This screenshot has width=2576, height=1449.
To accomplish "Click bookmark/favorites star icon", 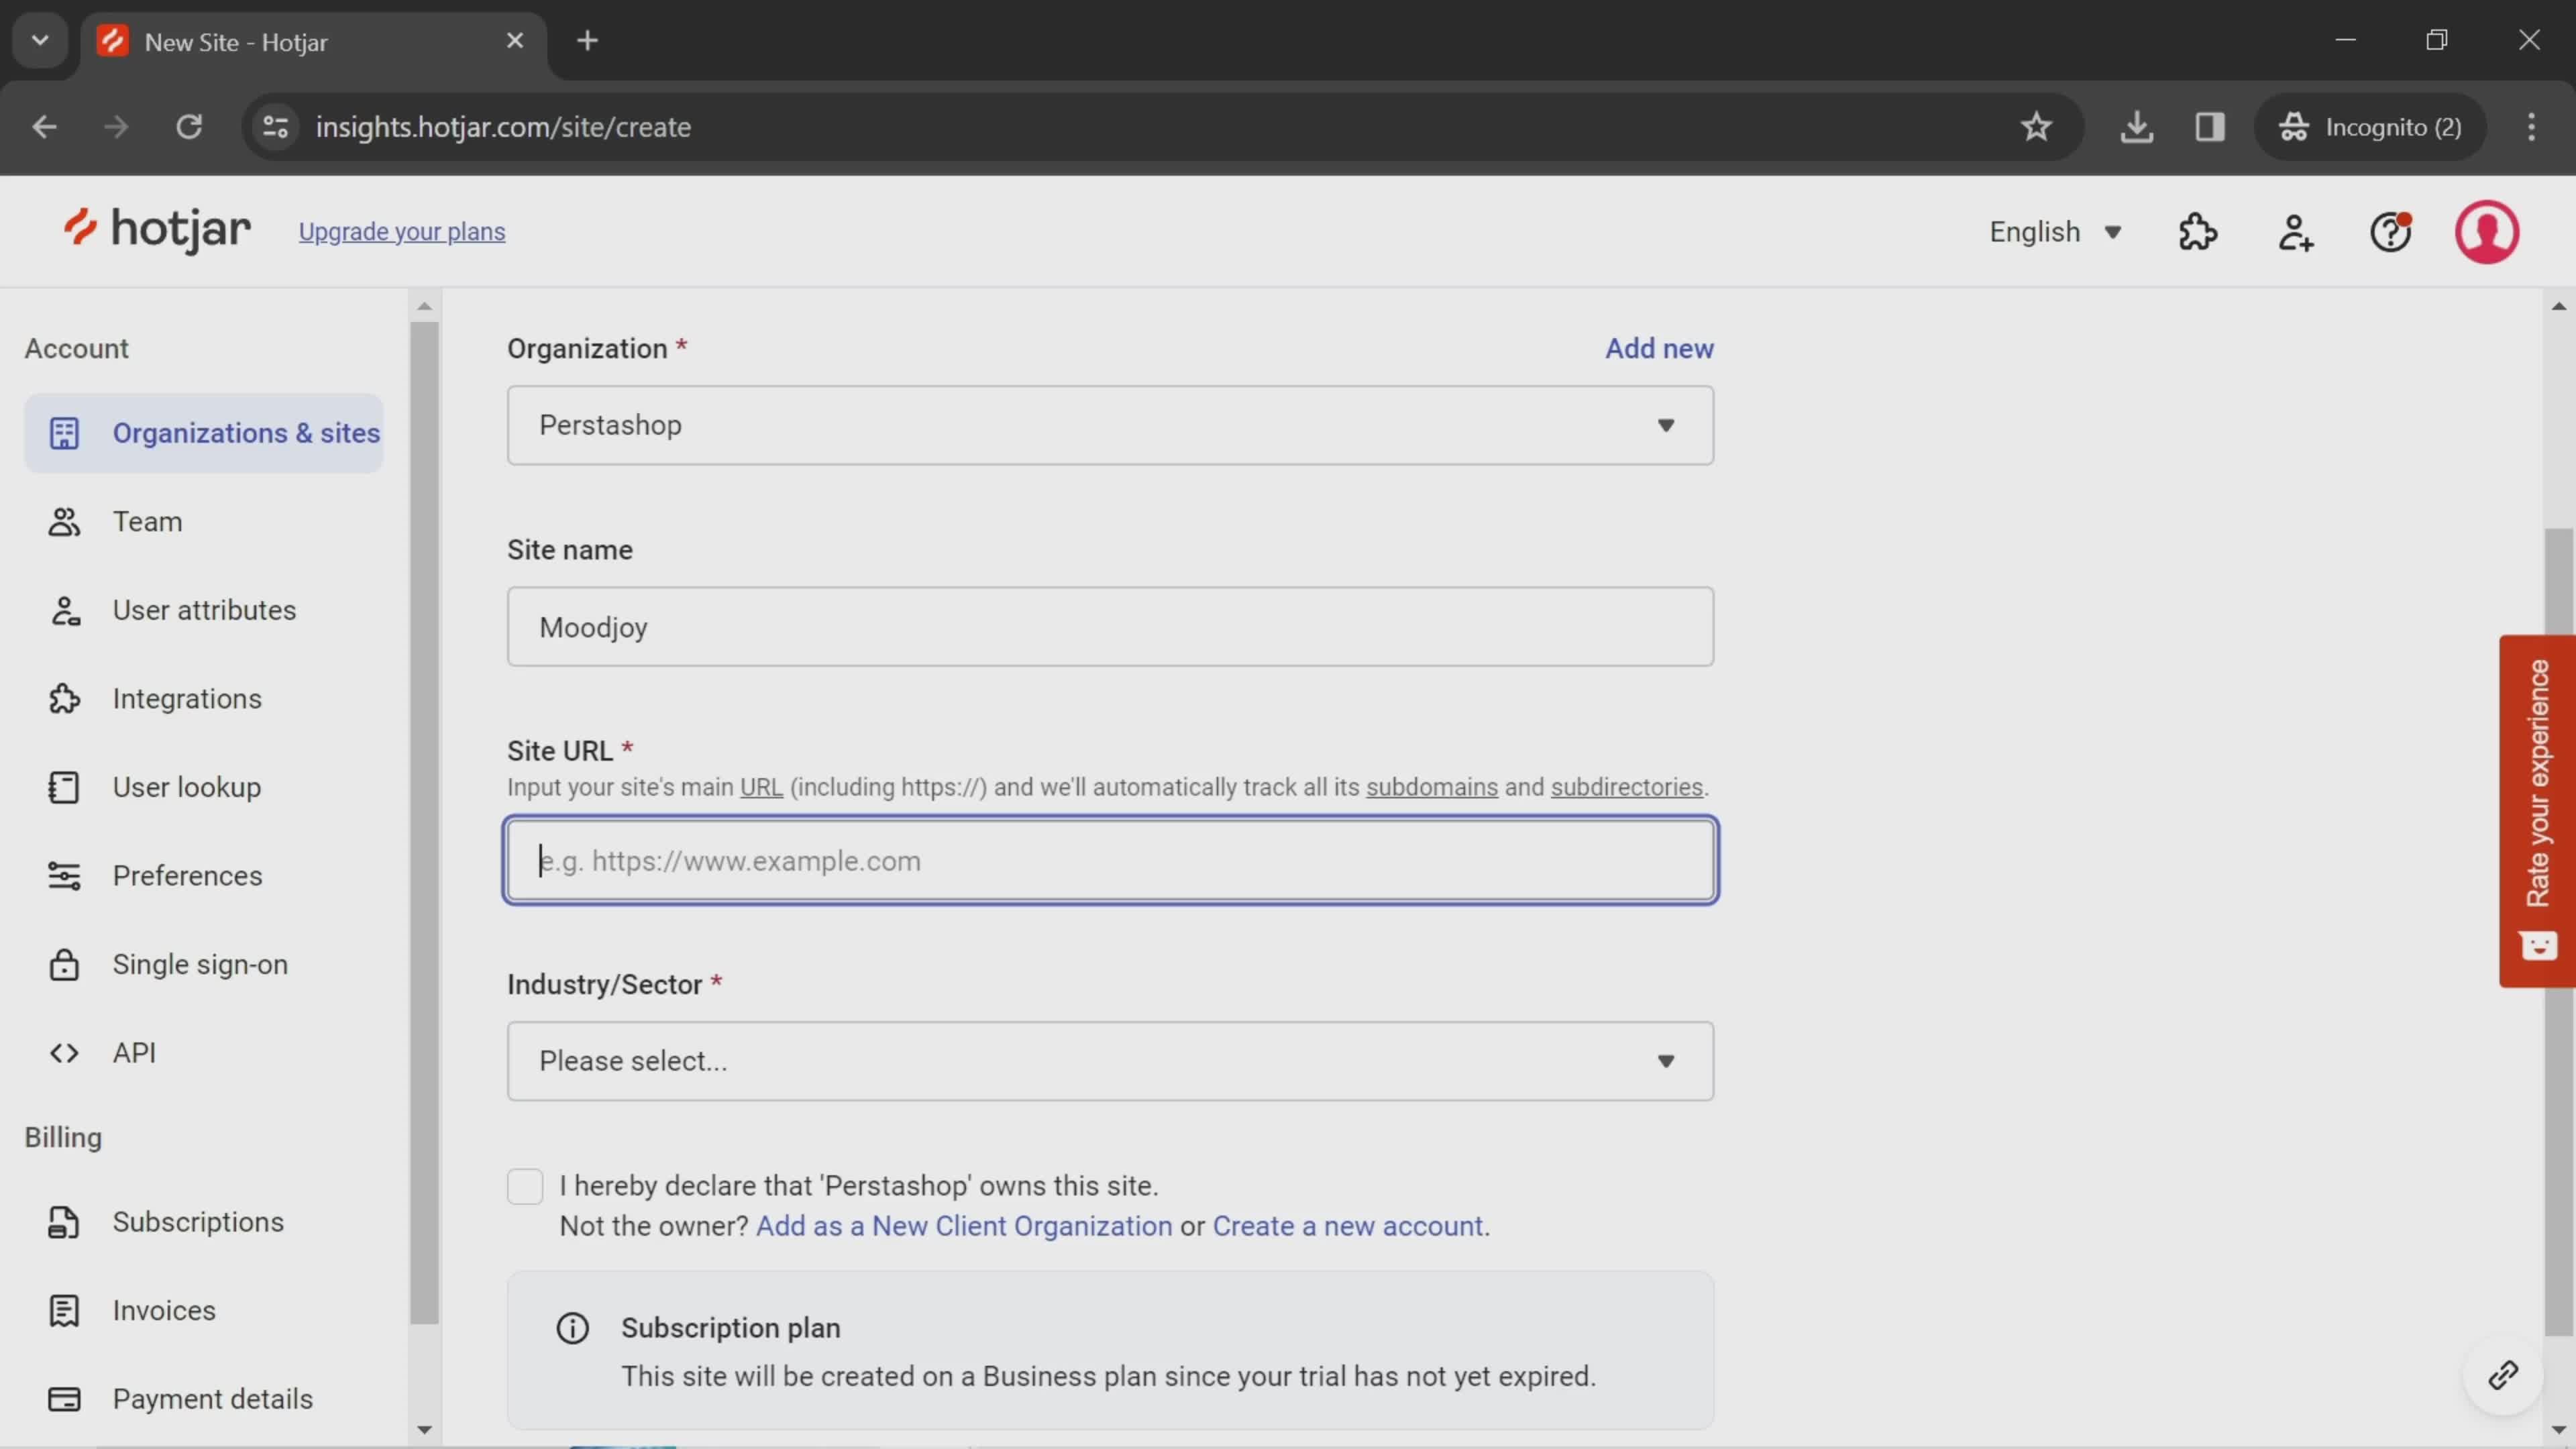I will (x=2037, y=125).
